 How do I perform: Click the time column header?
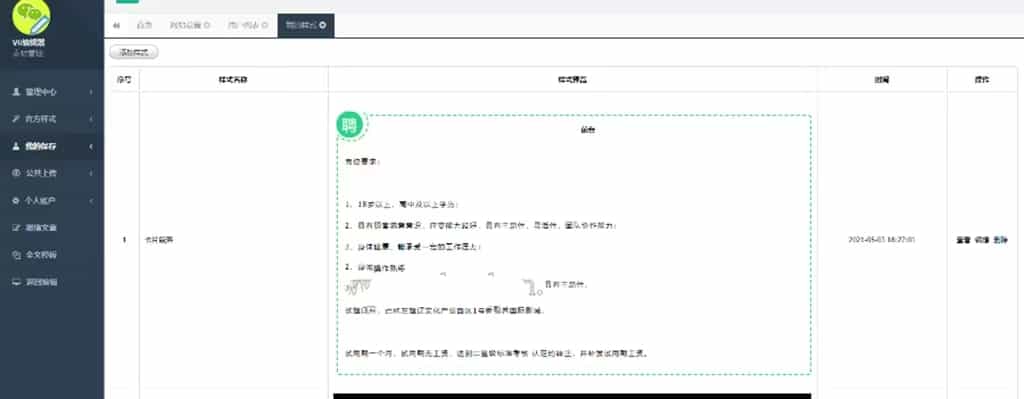tap(882, 80)
